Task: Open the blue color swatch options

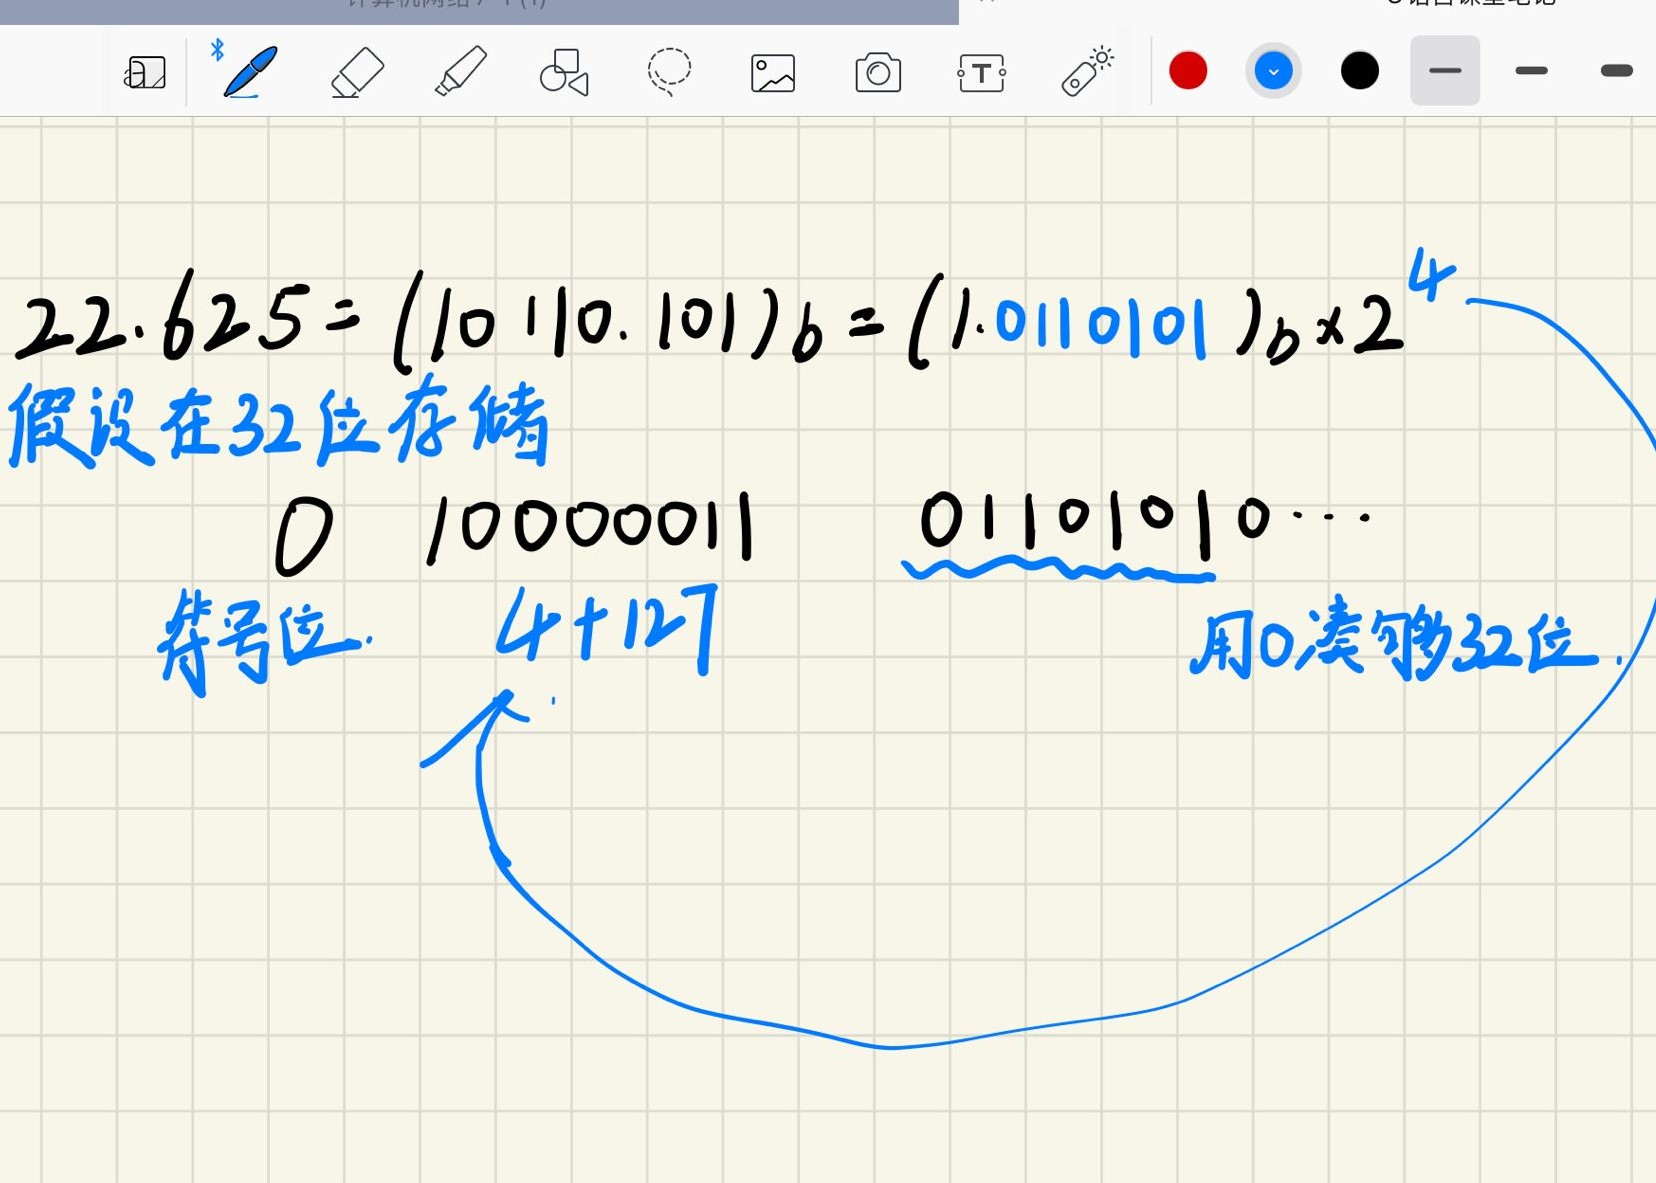Action: click(x=1273, y=71)
